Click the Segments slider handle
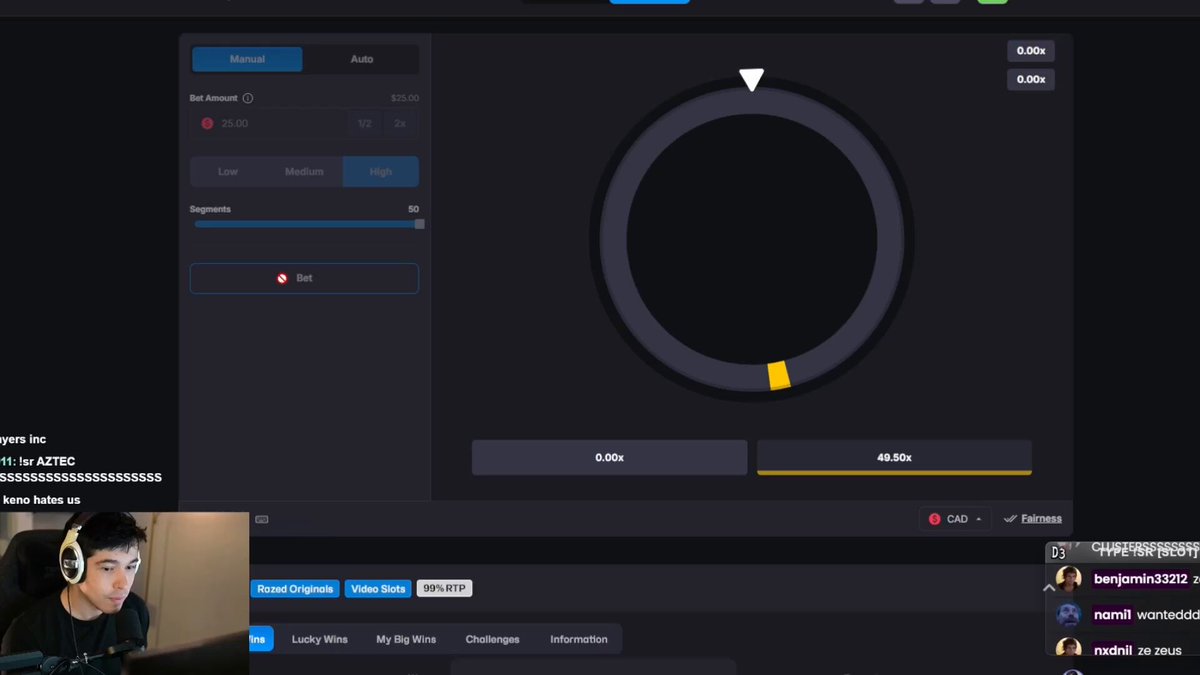 [x=419, y=224]
